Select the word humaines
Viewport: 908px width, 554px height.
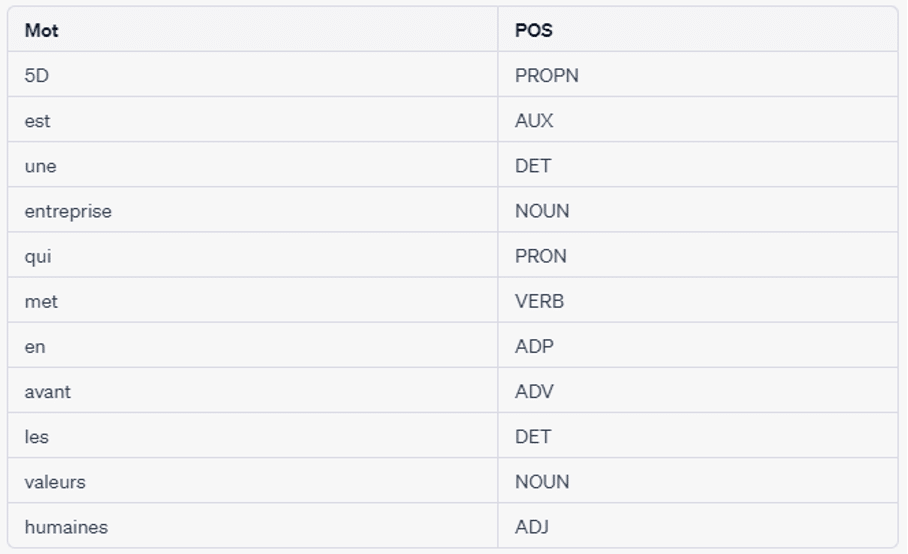tap(66, 527)
